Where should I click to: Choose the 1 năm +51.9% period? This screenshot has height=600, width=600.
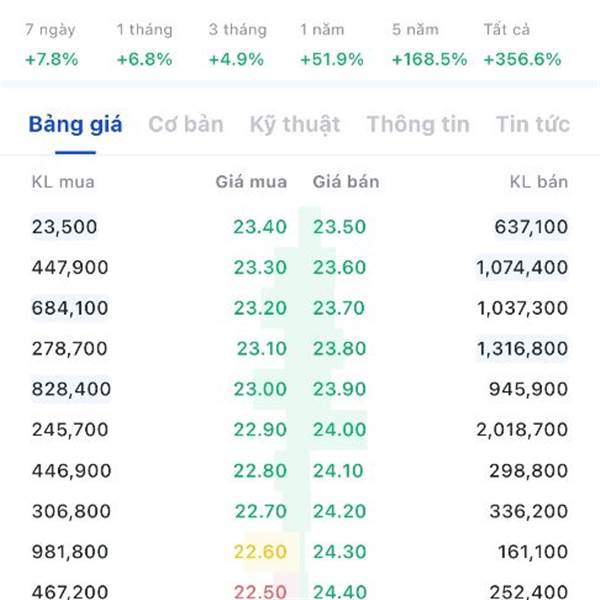332,44
